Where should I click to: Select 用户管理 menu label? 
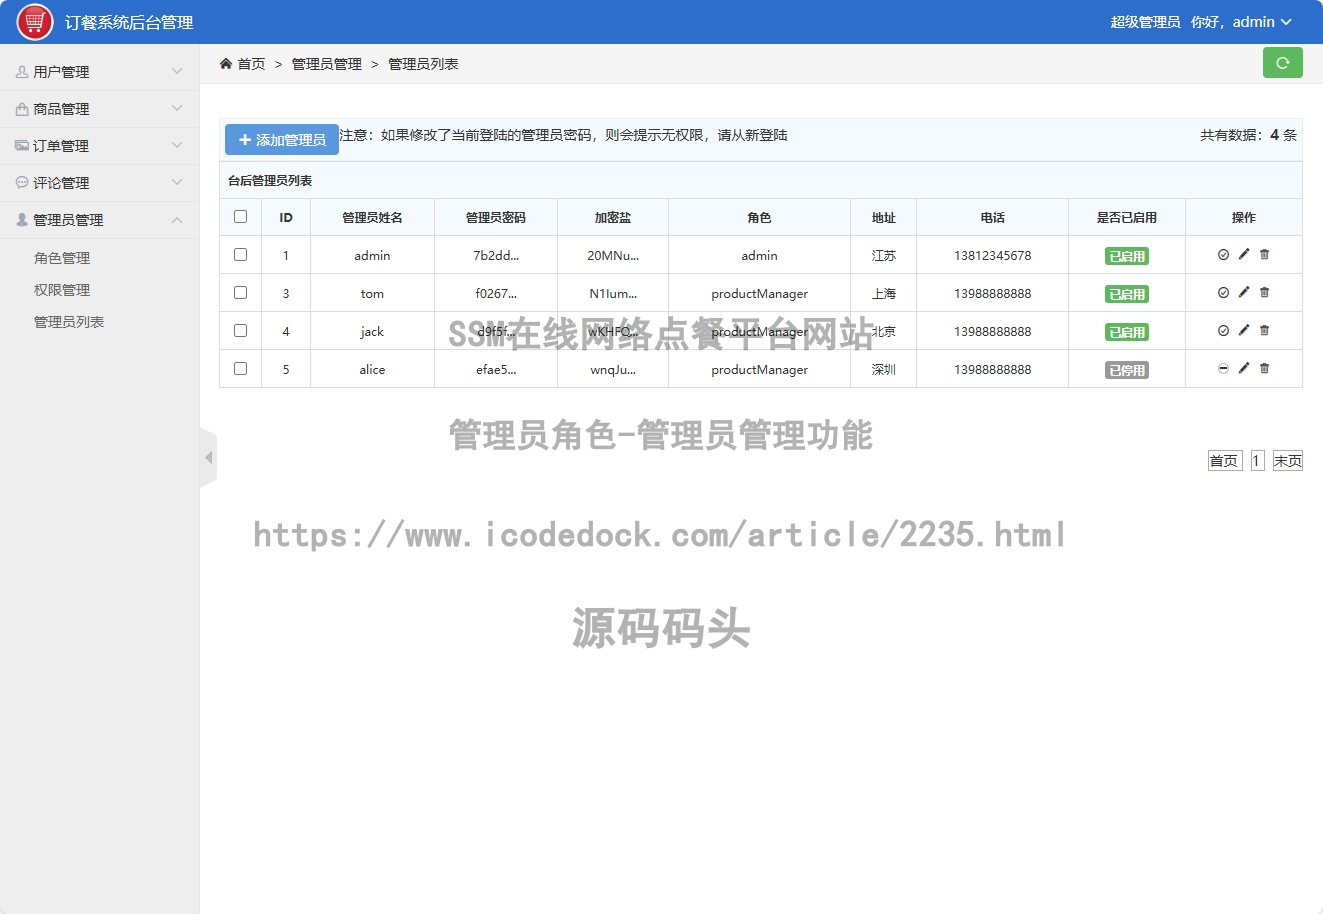(x=61, y=72)
